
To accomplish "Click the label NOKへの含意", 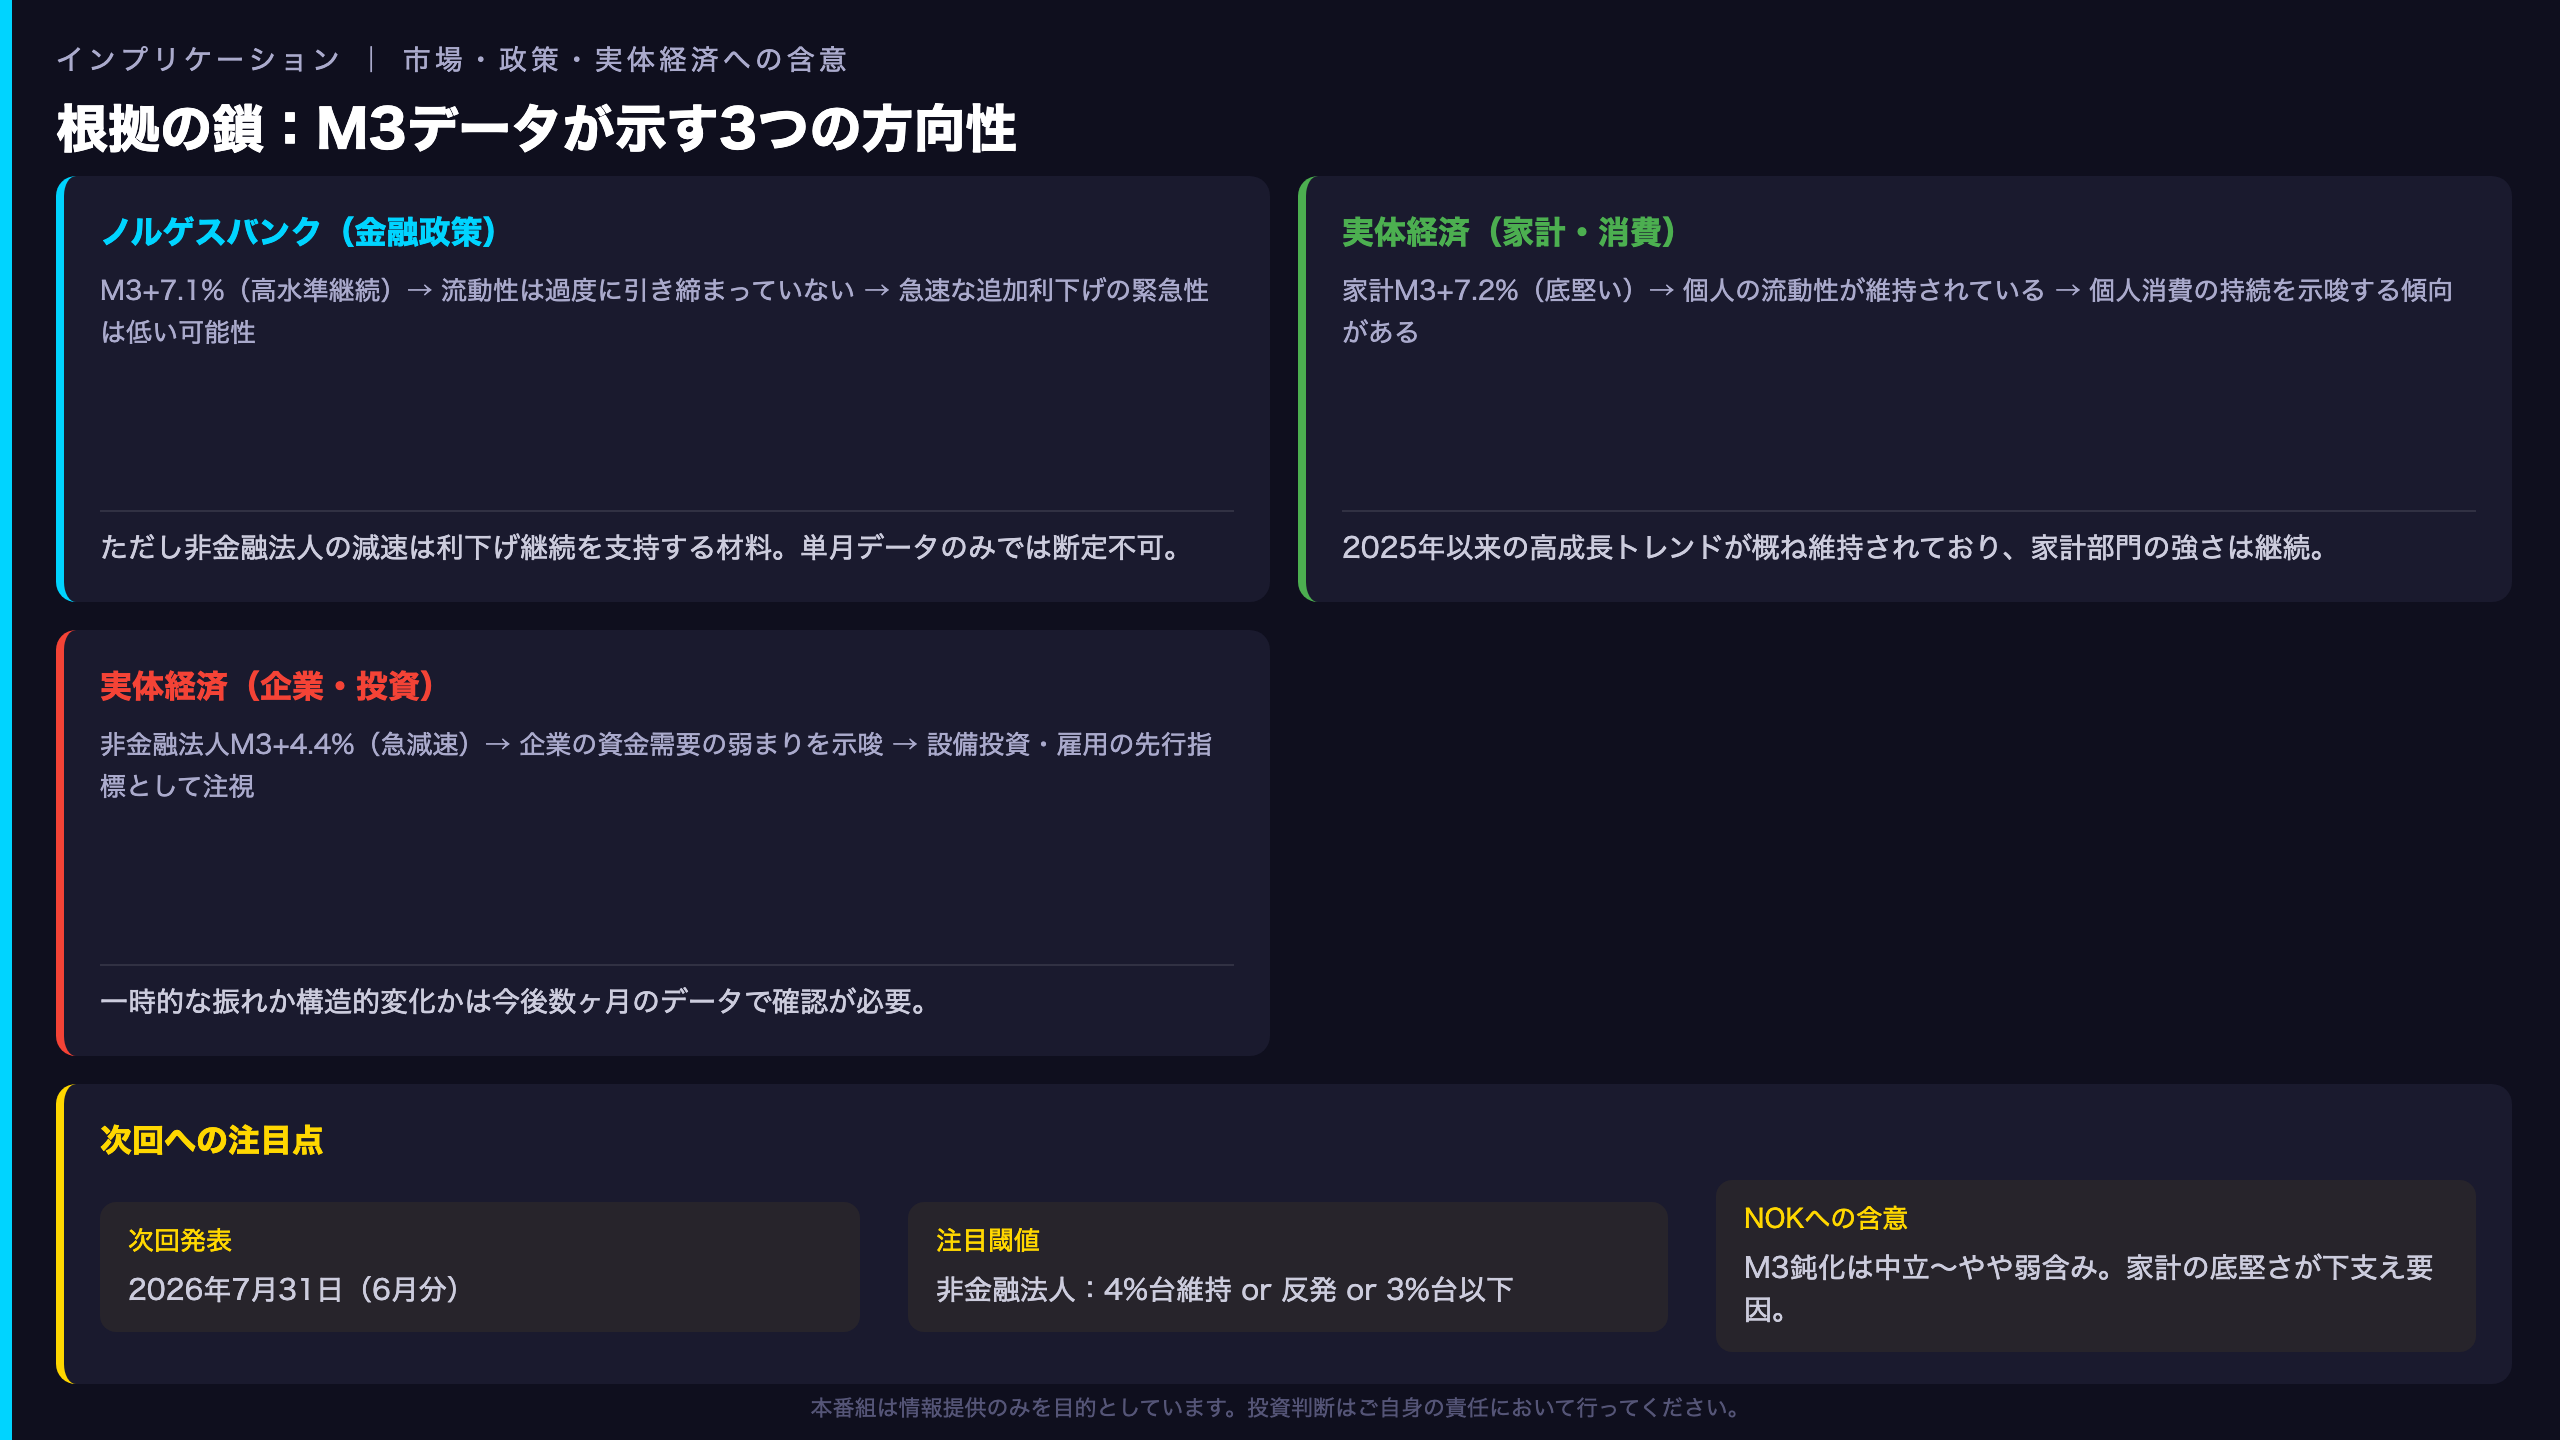I will click(1826, 1218).
